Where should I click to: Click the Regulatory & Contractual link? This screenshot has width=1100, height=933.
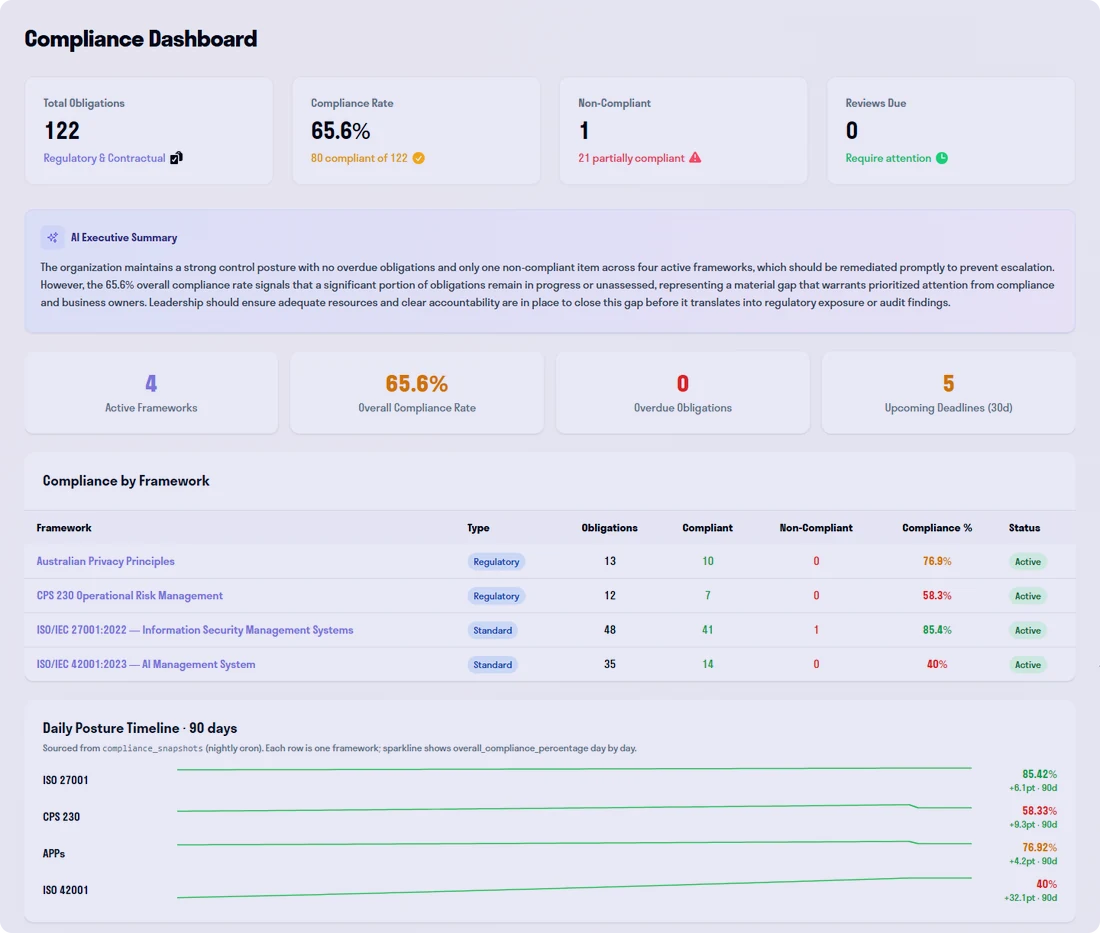(105, 159)
